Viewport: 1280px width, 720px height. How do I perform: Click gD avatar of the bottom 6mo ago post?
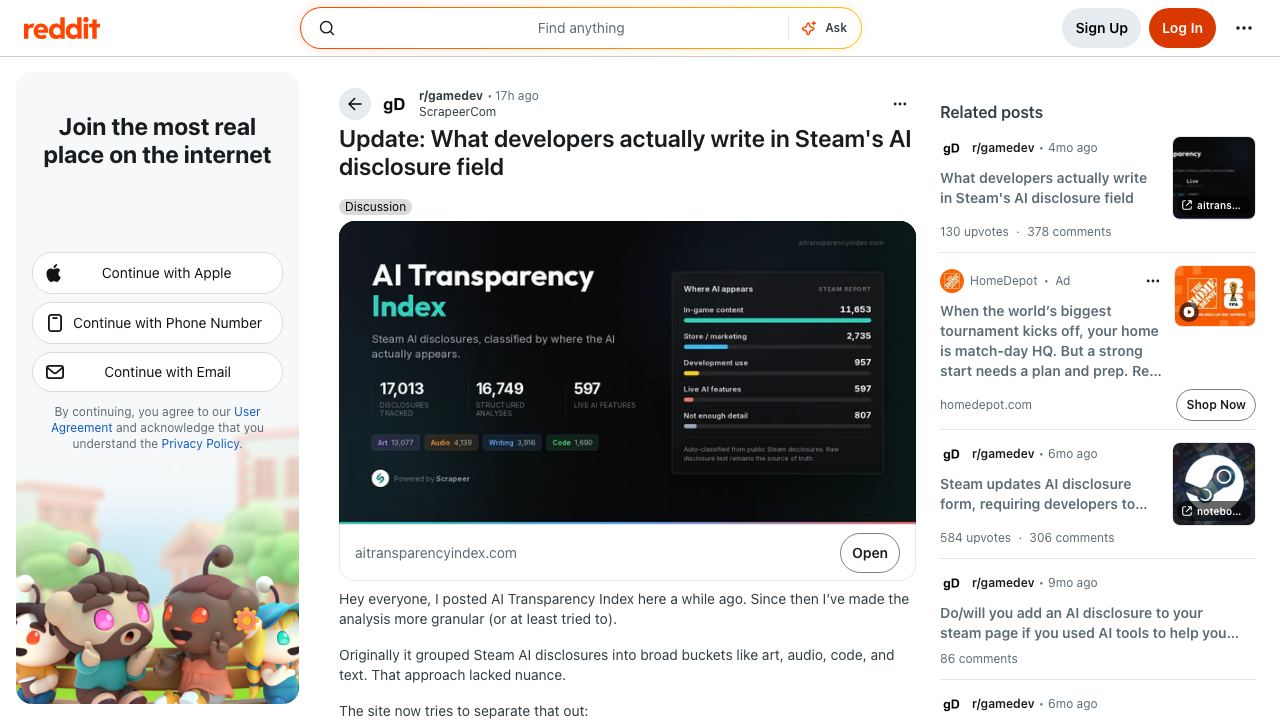click(951, 704)
